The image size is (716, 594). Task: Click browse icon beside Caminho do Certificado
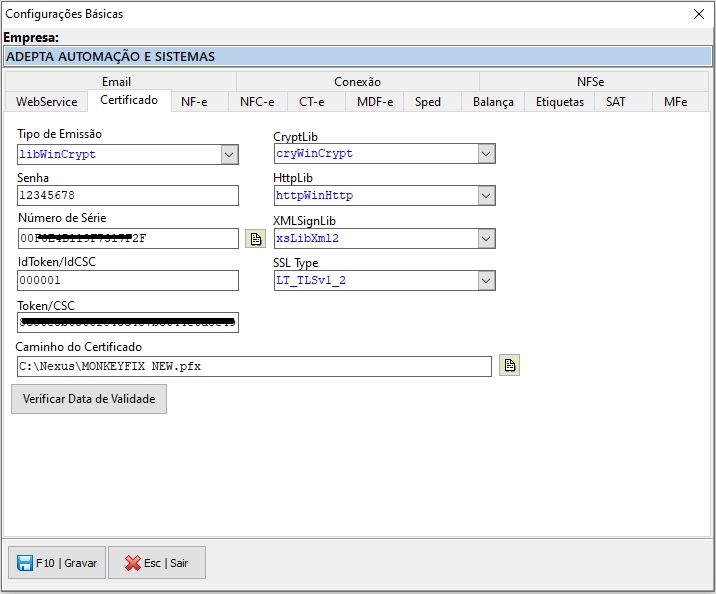click(510, 366)
